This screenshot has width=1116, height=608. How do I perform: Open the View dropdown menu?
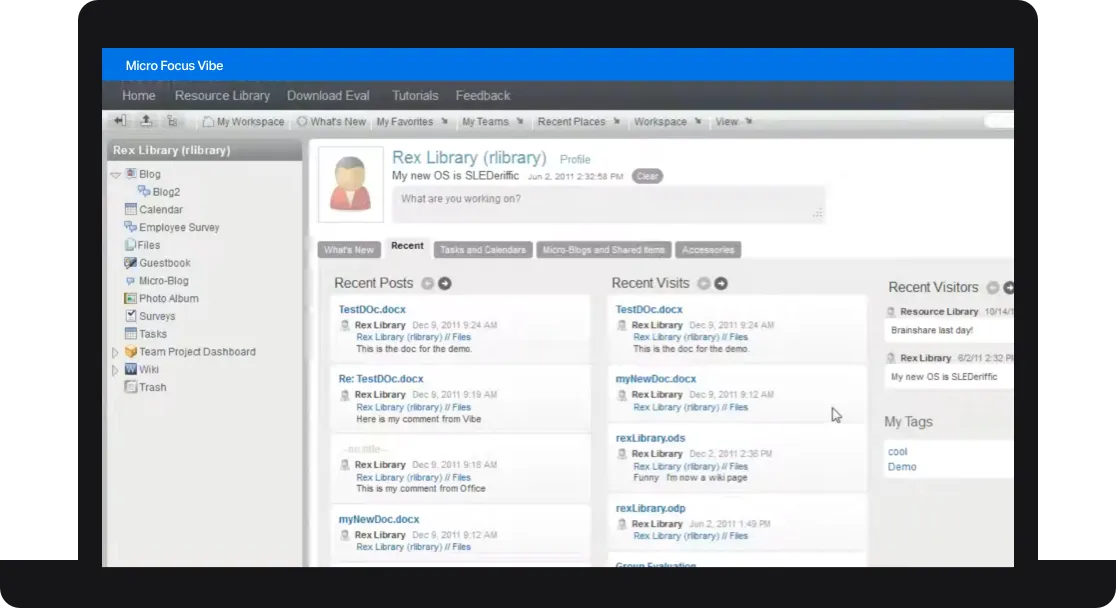pos(731,121)
